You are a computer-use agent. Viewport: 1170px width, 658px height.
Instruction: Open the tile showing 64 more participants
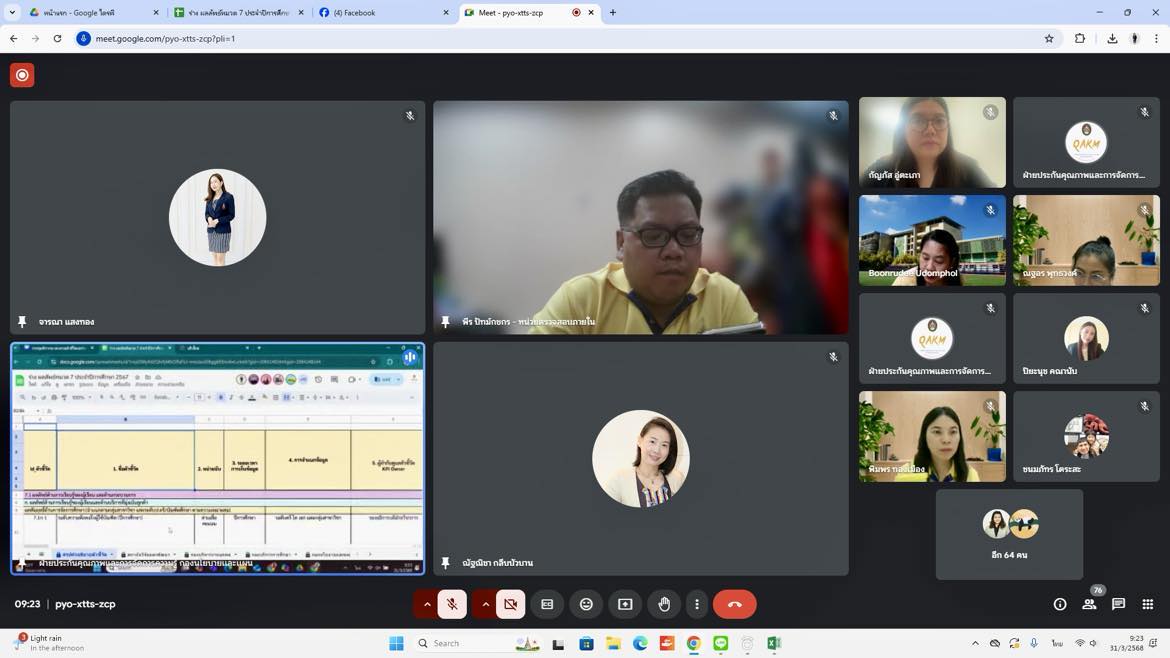click(x=1009, y=534)
